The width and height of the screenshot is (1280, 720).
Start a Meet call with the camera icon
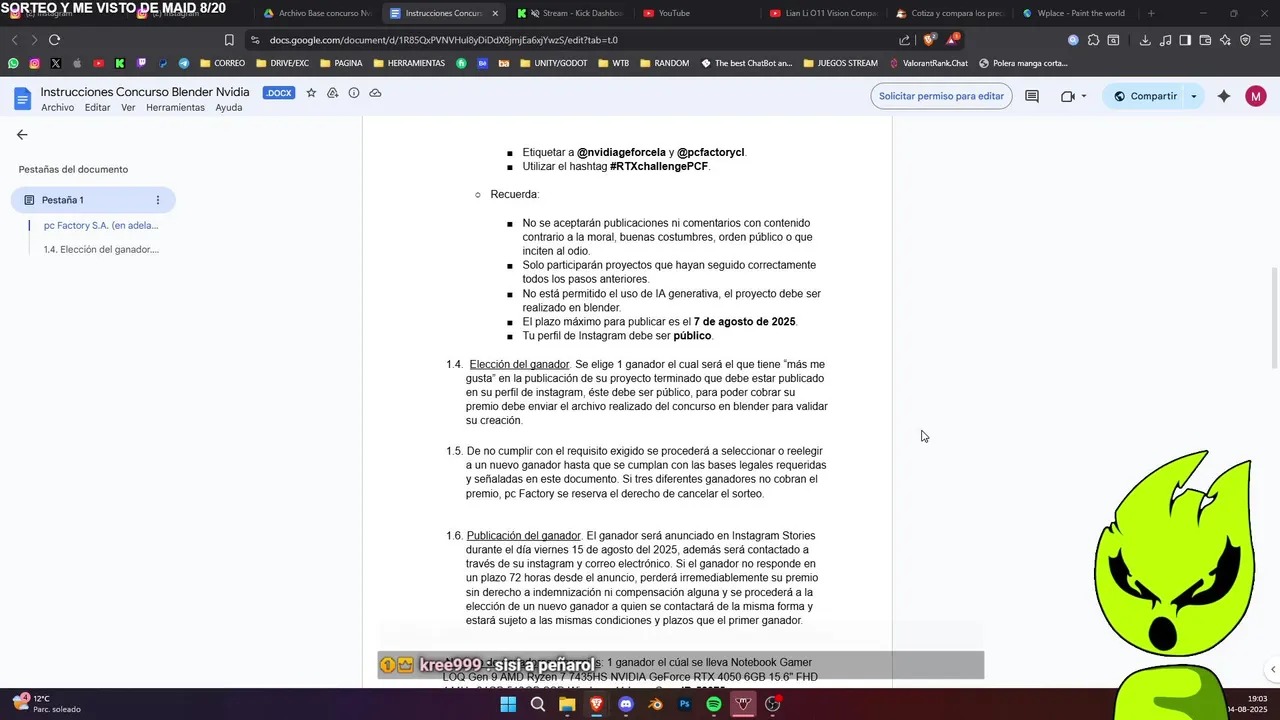(1068, 96)
